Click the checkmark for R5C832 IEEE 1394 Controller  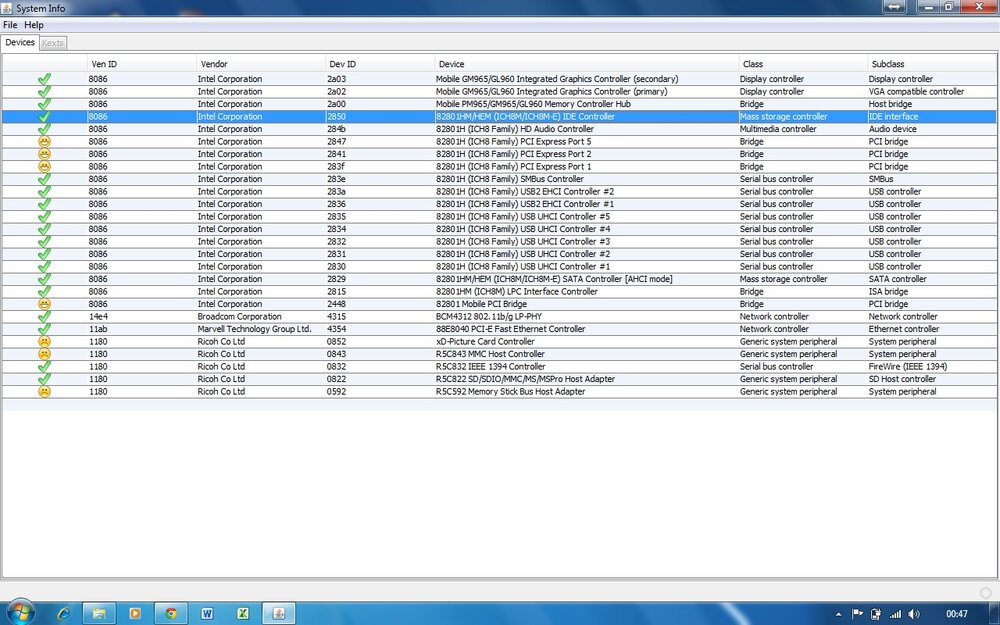(44, 367)
